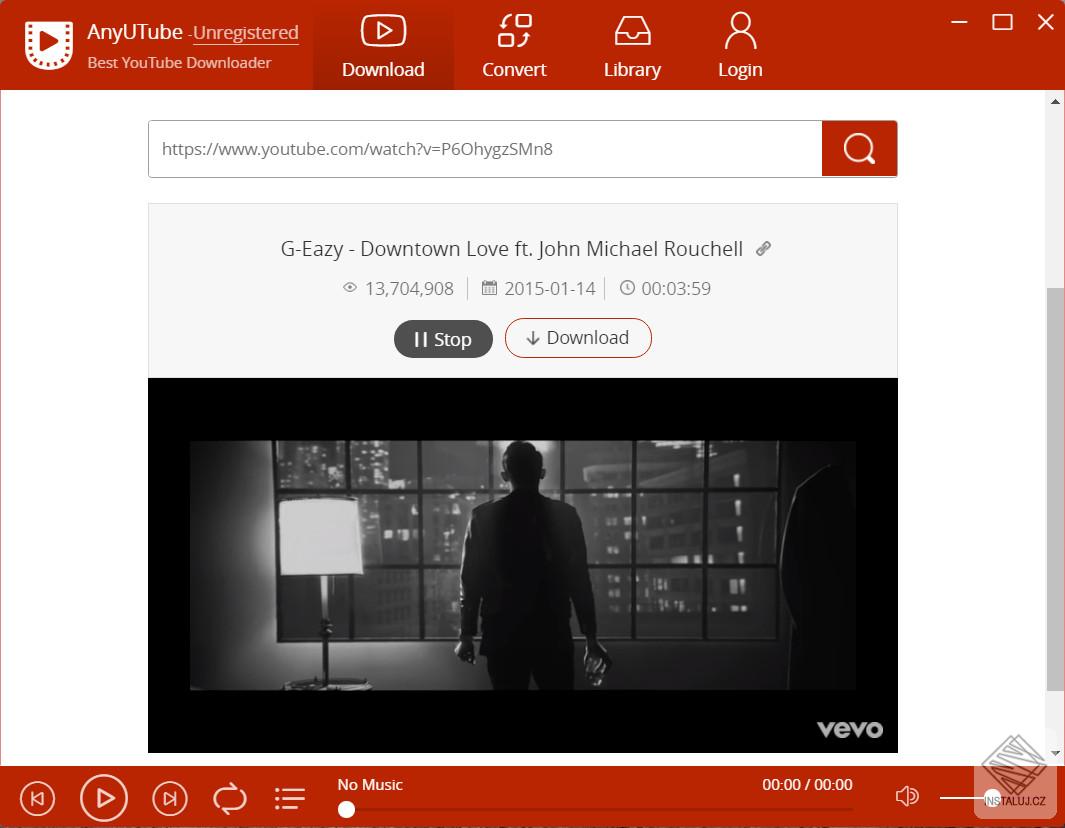Switch to the Convert tab
Screen dimensions: 1065x828
point(514,45)
